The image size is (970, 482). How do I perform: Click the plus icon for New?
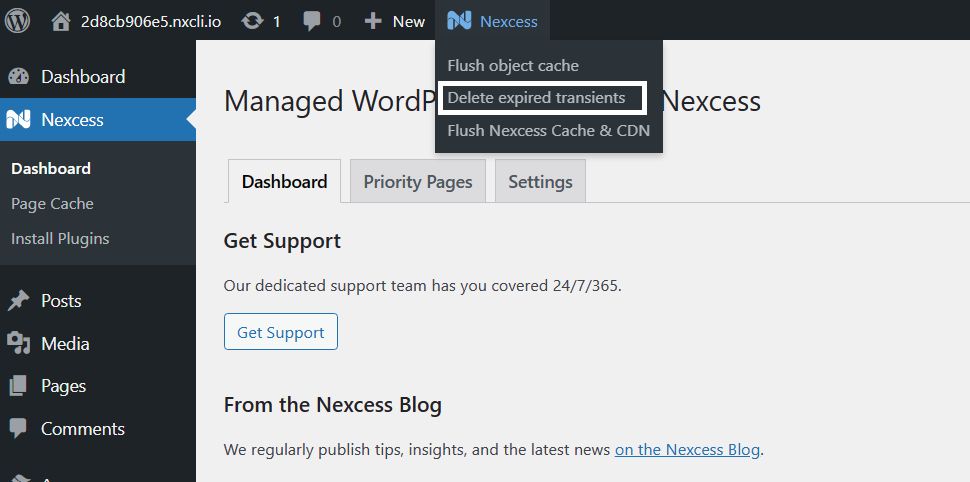click(372, 22)
